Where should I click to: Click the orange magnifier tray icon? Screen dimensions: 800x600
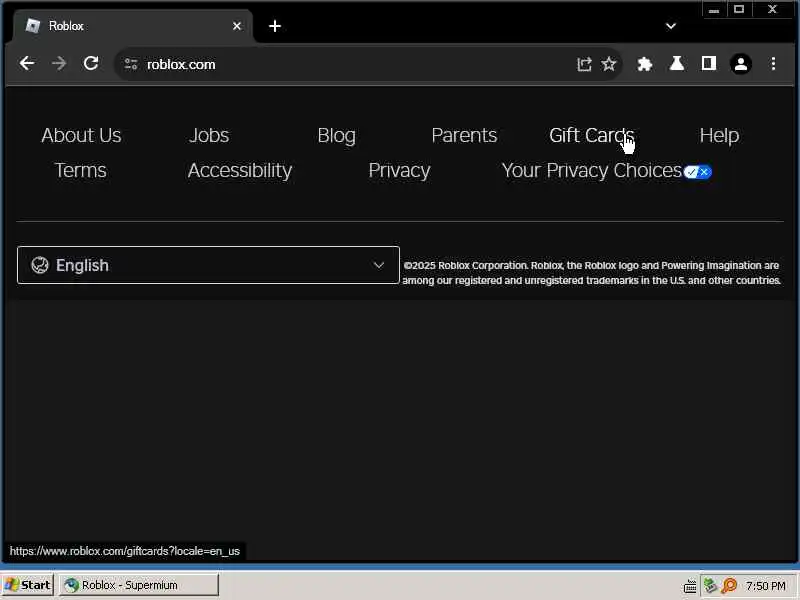click(729, 585)
